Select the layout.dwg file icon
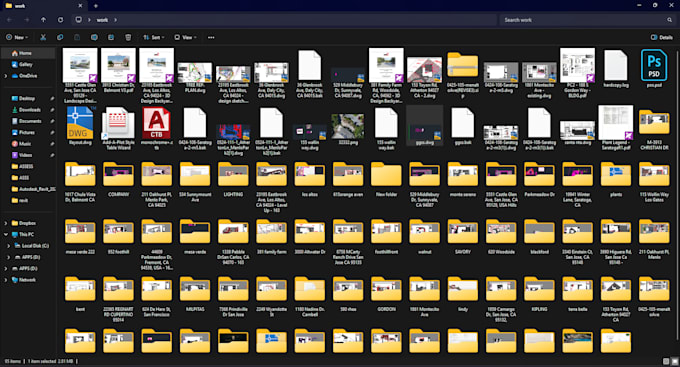The width and height of the screenshot is (680, 367). pos(80,123)
